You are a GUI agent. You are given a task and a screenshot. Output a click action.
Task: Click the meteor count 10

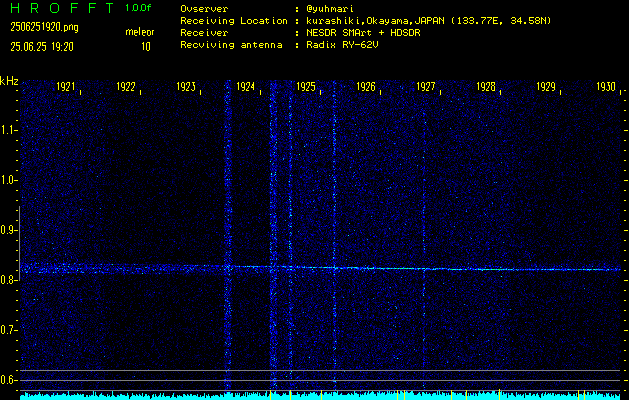pyautogui.click(x=146, y=47)
